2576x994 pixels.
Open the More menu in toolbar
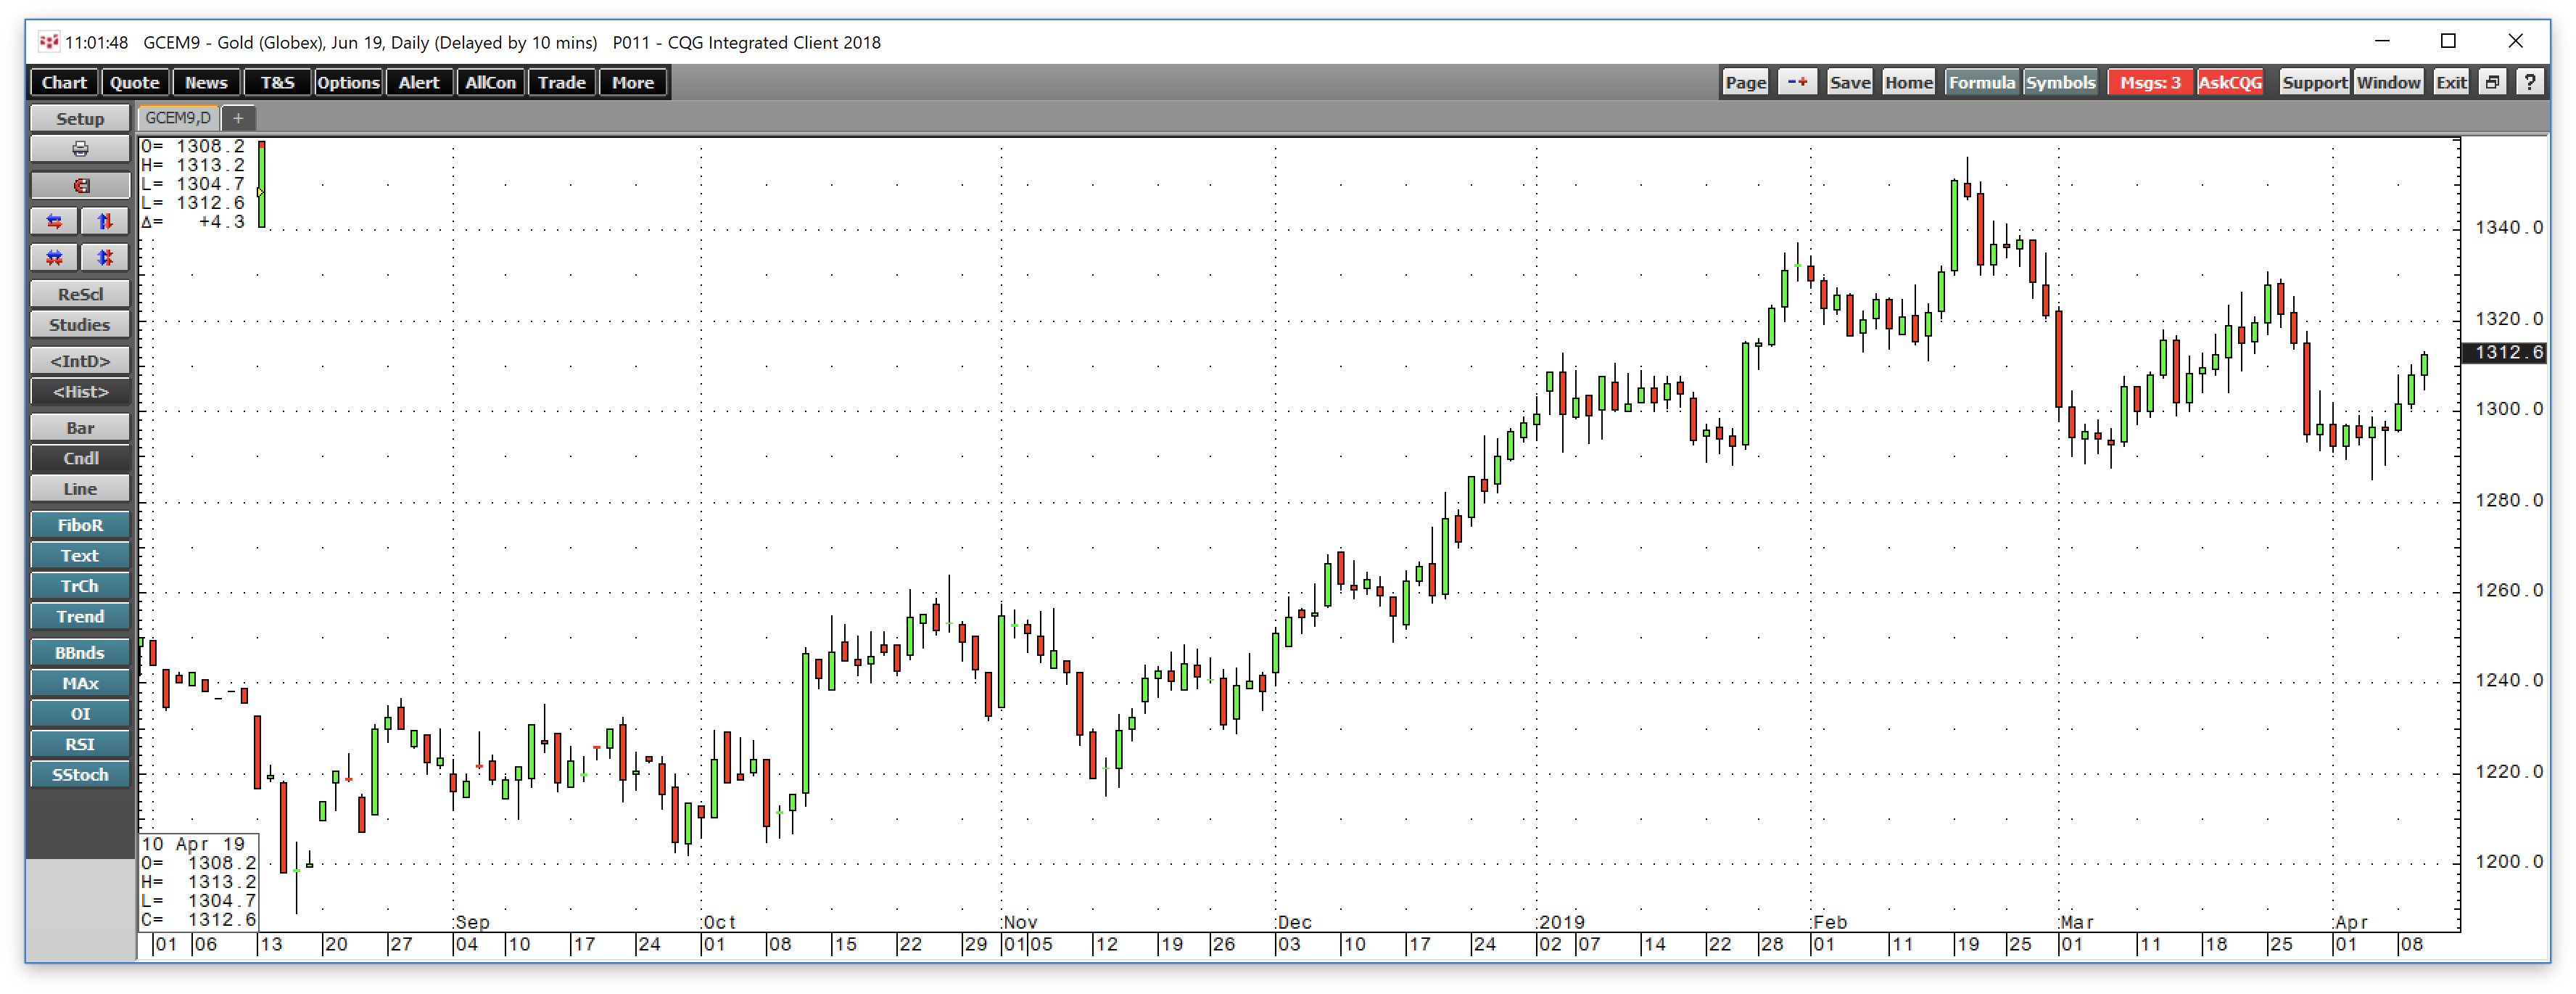(x=632, y=82)
